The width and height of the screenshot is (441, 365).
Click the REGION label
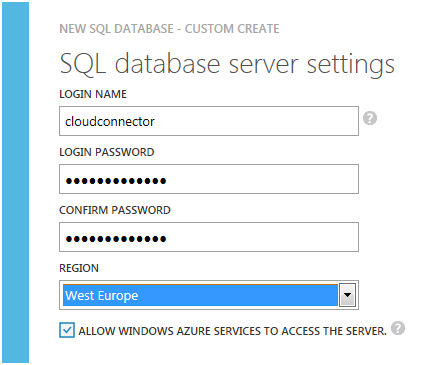(79, 268)
